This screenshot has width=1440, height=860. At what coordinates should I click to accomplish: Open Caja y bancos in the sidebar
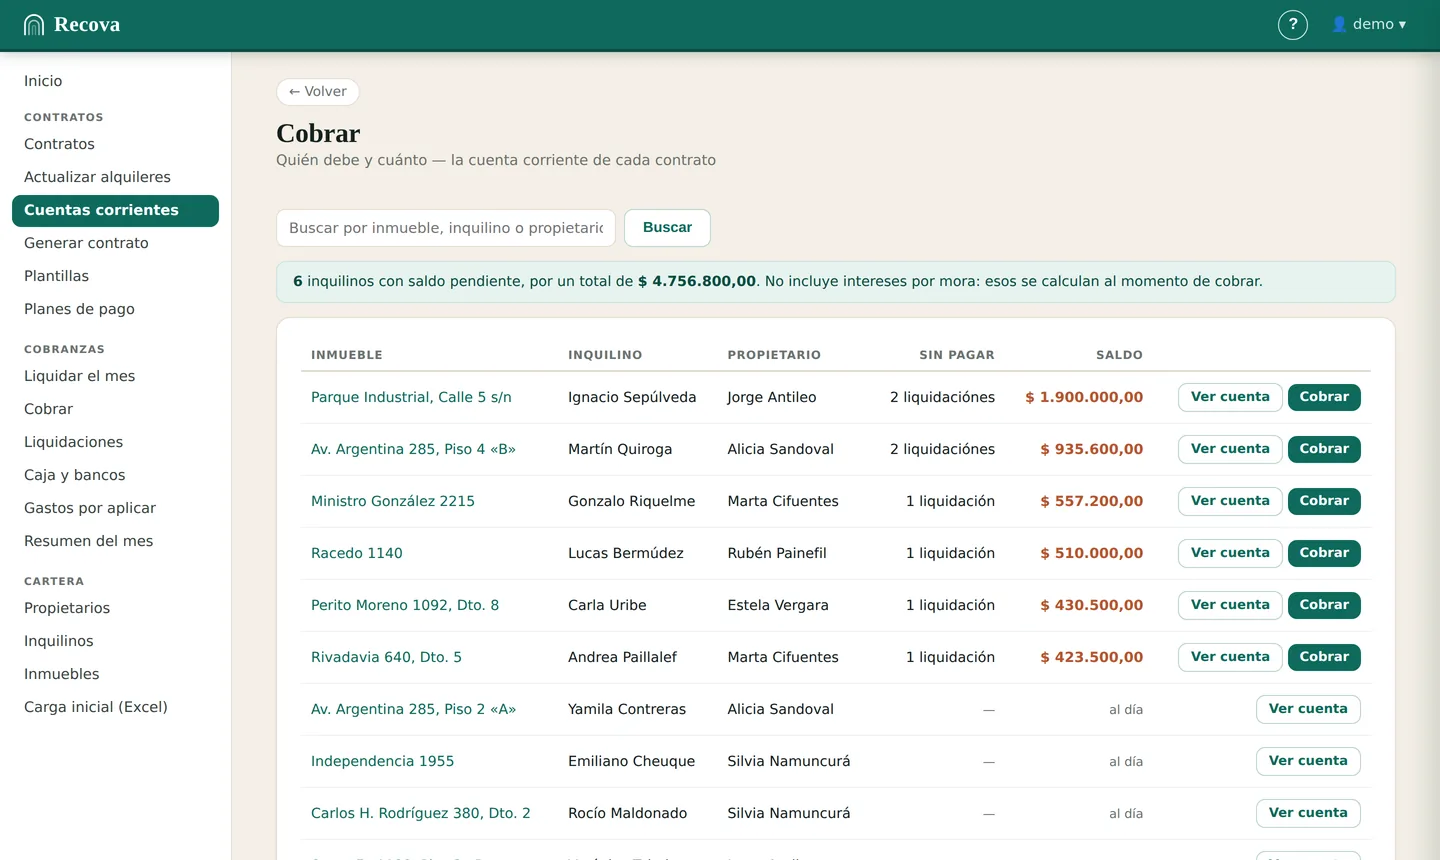coord(115,475)
